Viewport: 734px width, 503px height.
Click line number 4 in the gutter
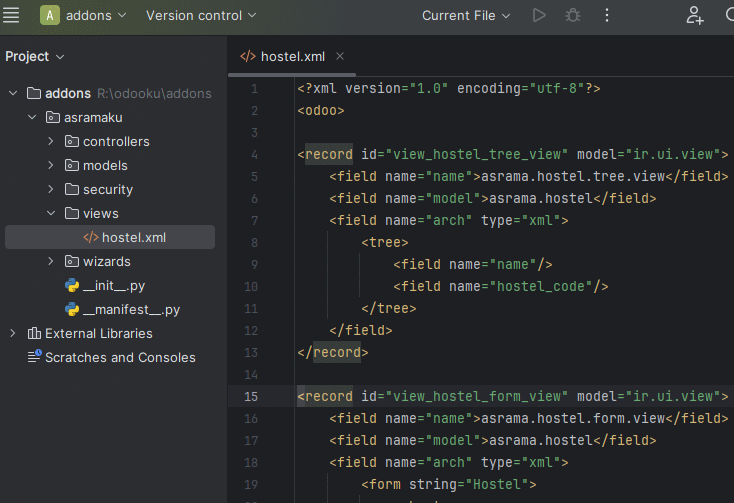click(254, 154)
